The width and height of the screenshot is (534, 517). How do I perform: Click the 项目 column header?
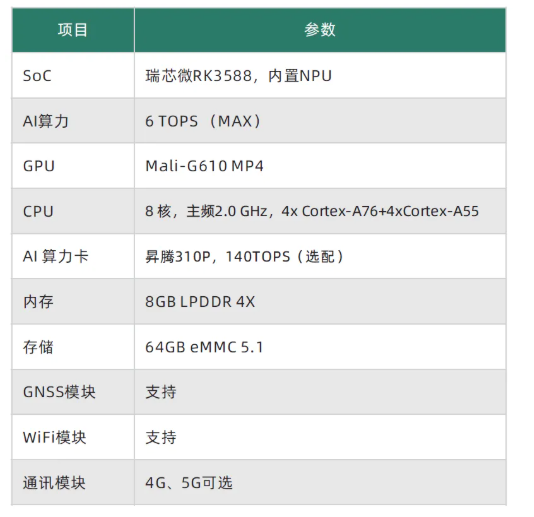coord(73,30)
